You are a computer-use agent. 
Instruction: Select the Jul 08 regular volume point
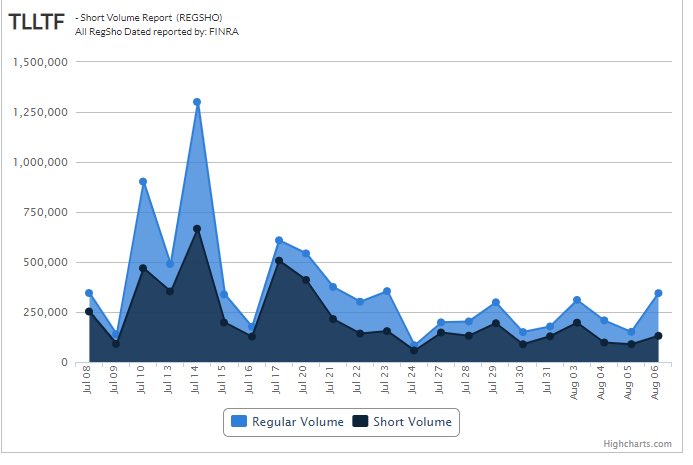pos(89,293)
